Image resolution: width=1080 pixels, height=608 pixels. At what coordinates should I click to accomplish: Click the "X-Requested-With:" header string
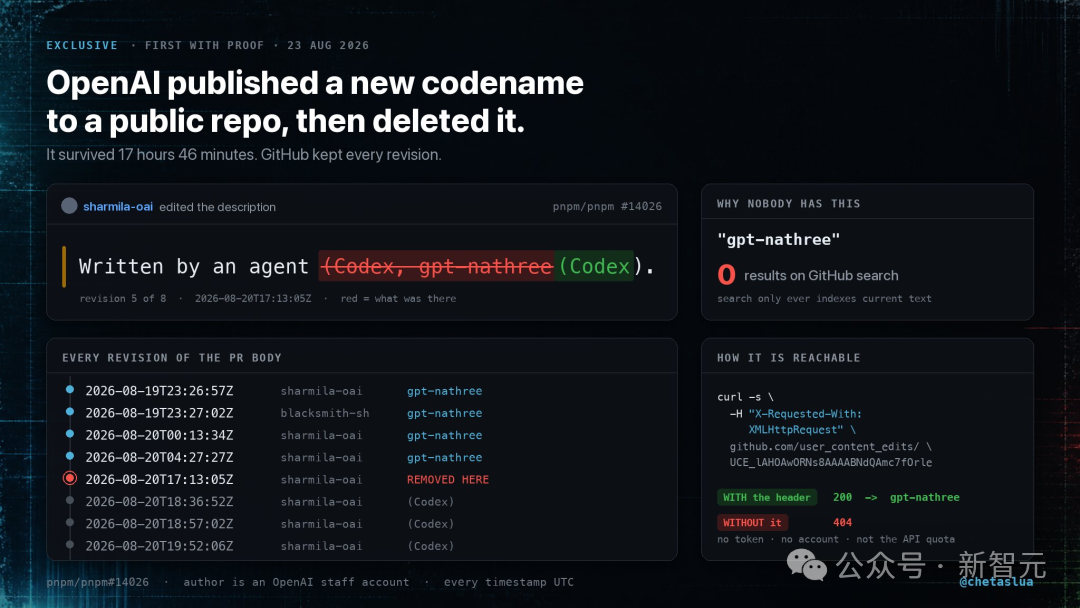pyautogui.click(x=805, y=414)
